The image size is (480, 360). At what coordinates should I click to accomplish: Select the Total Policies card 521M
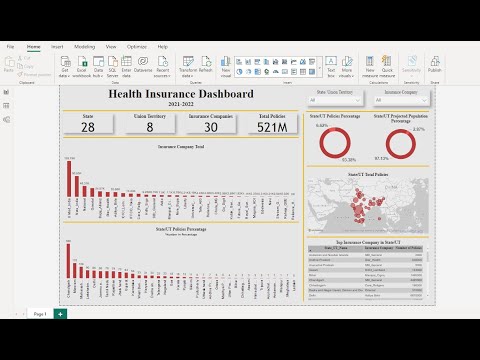[x=272, y=123]
